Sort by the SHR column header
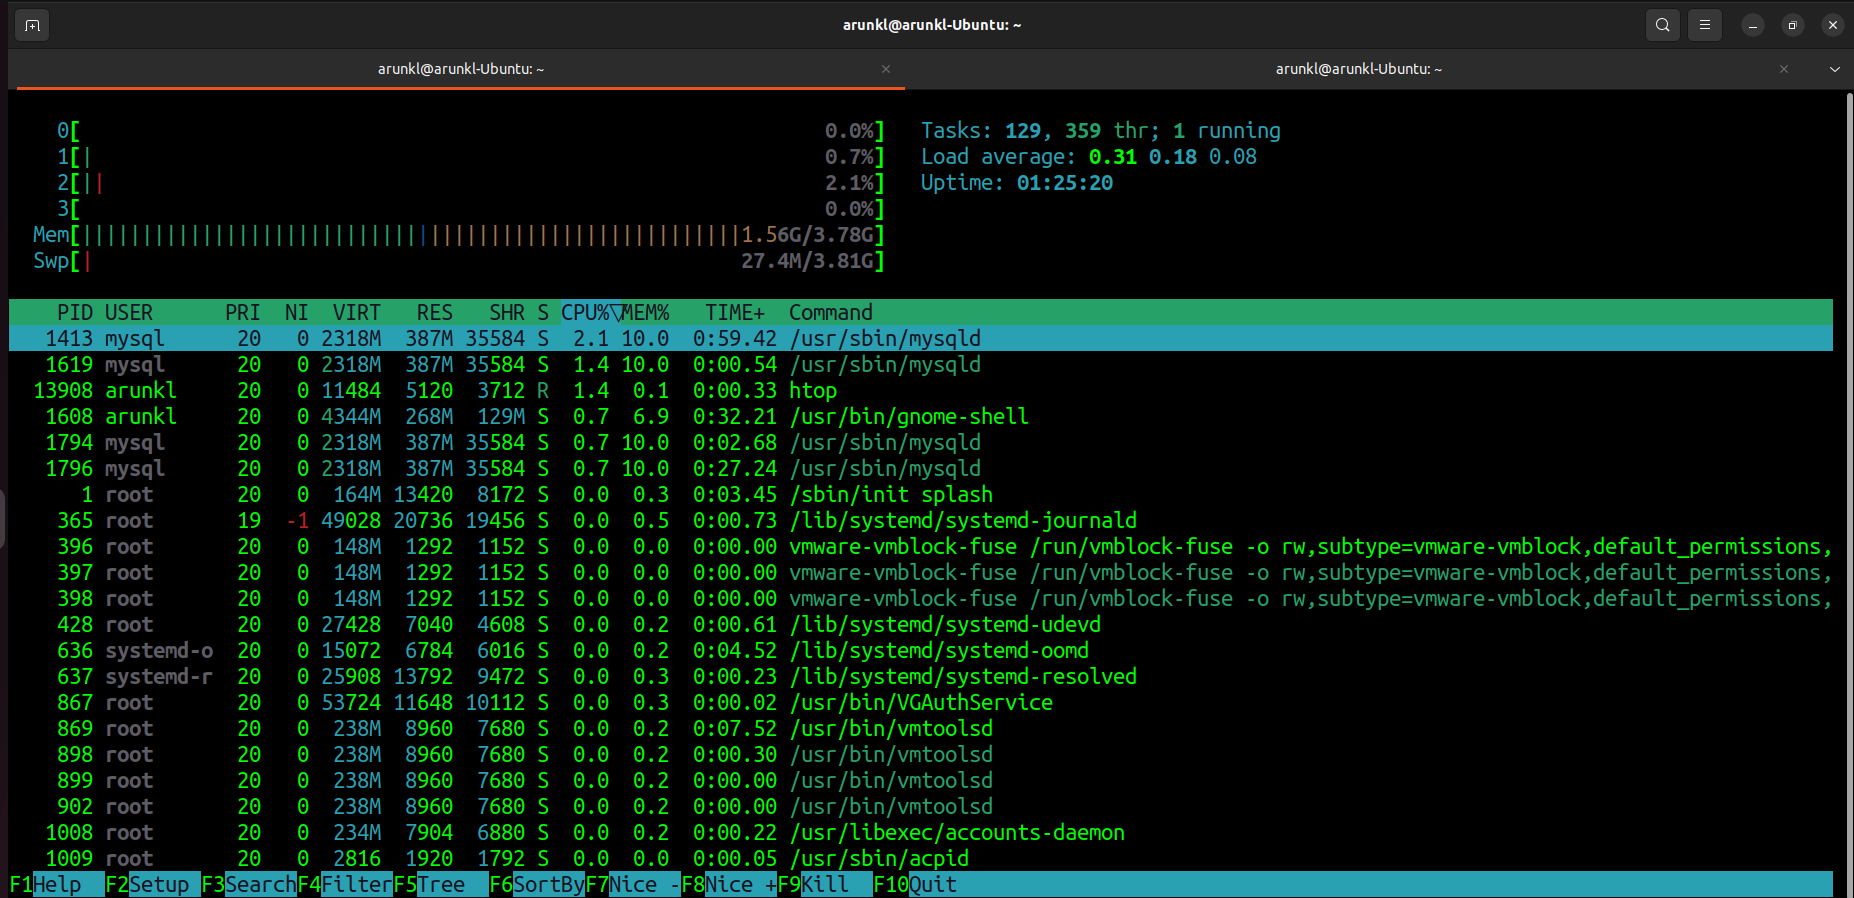Screen dimensions: 1854x898 coord(507,312)
